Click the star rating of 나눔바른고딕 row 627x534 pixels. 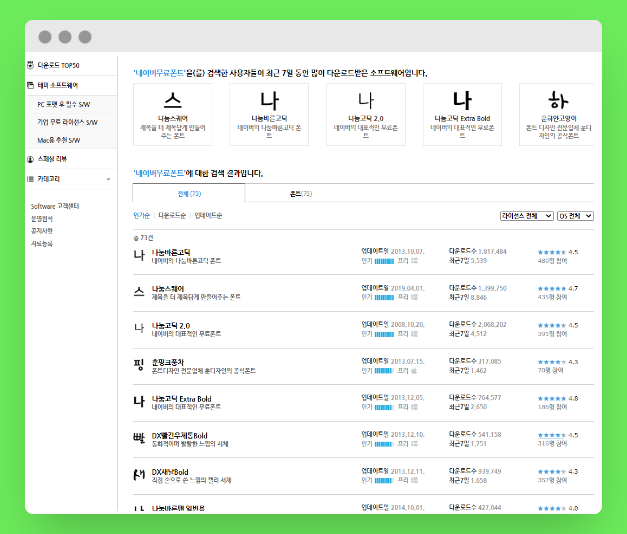pyautogui.click(x=552, y=252)
